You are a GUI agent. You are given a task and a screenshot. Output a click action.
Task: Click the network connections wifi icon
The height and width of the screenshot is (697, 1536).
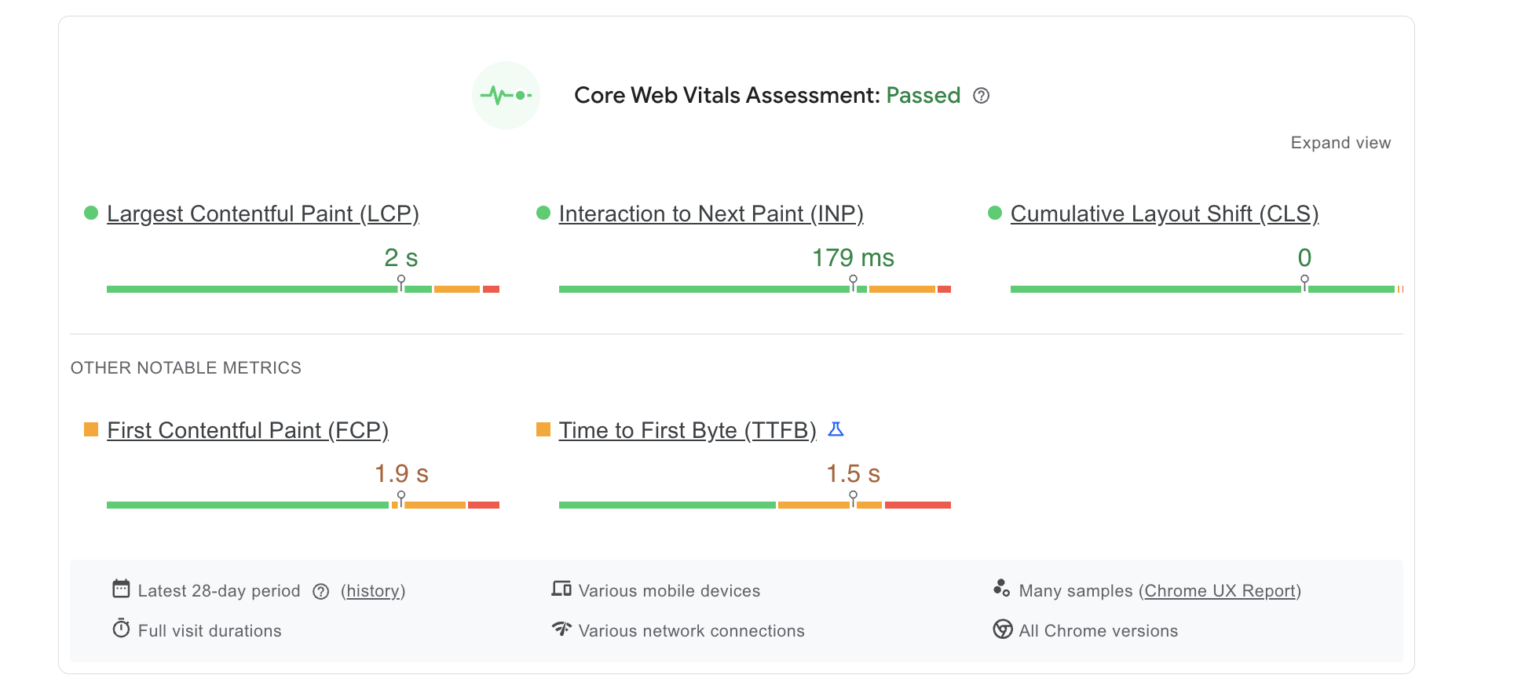point(563,630)
